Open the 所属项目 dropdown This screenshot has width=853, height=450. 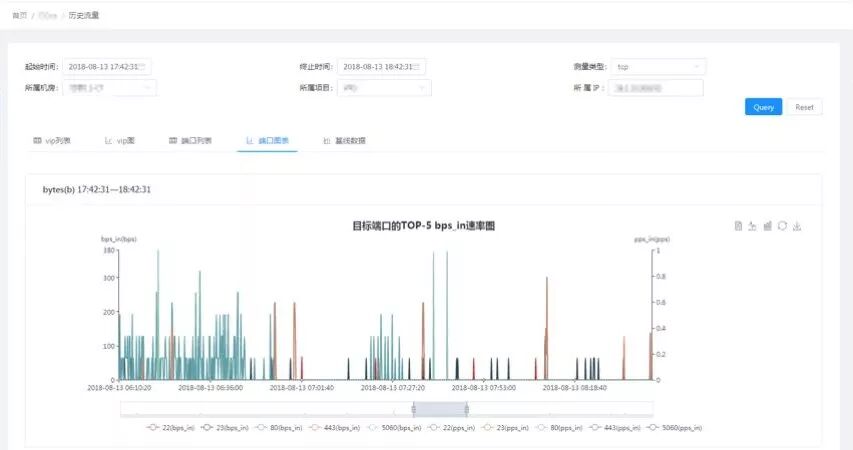384,88
